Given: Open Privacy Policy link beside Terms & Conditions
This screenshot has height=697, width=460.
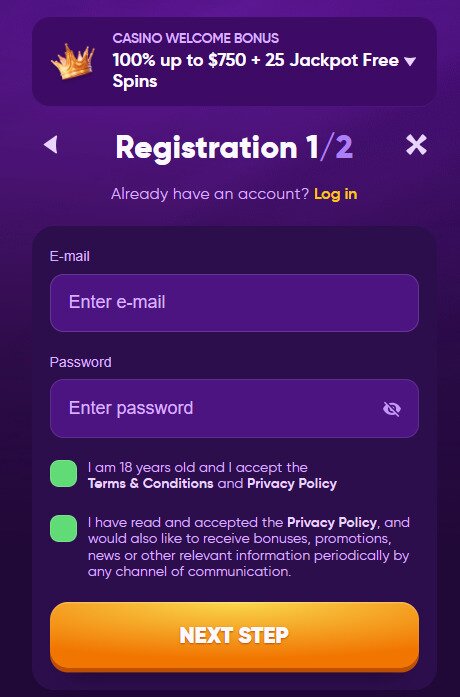Looking at the screenshot, I should pos(292,484).
